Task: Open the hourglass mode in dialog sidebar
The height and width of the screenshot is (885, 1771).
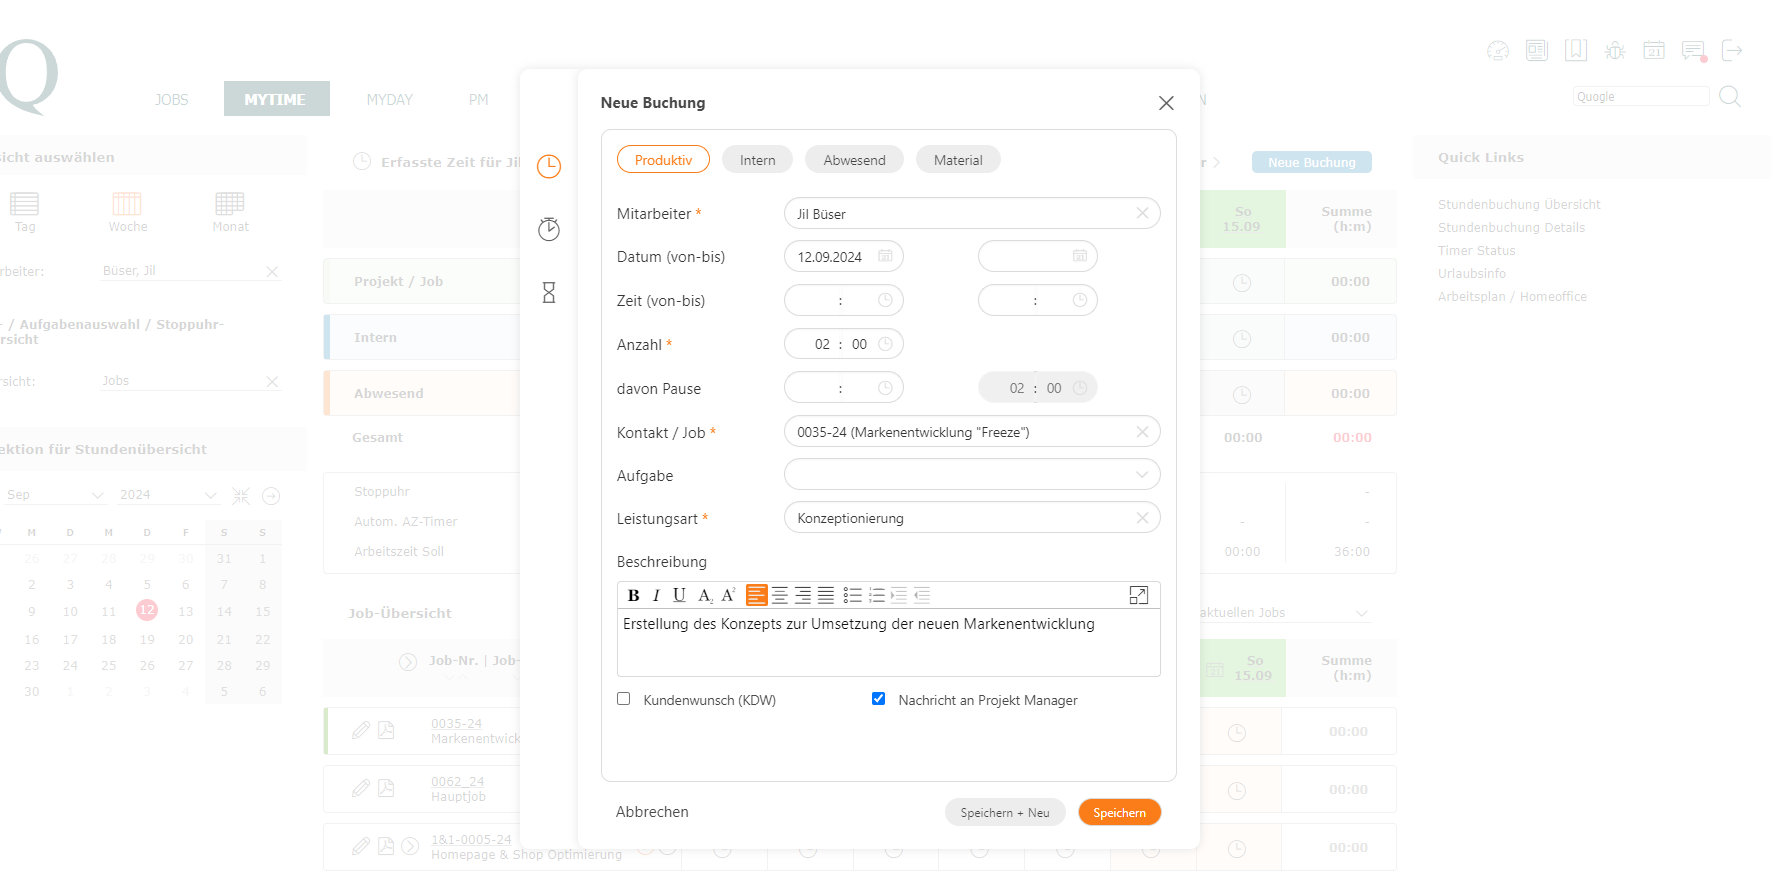Action: [x=549, y=293]
